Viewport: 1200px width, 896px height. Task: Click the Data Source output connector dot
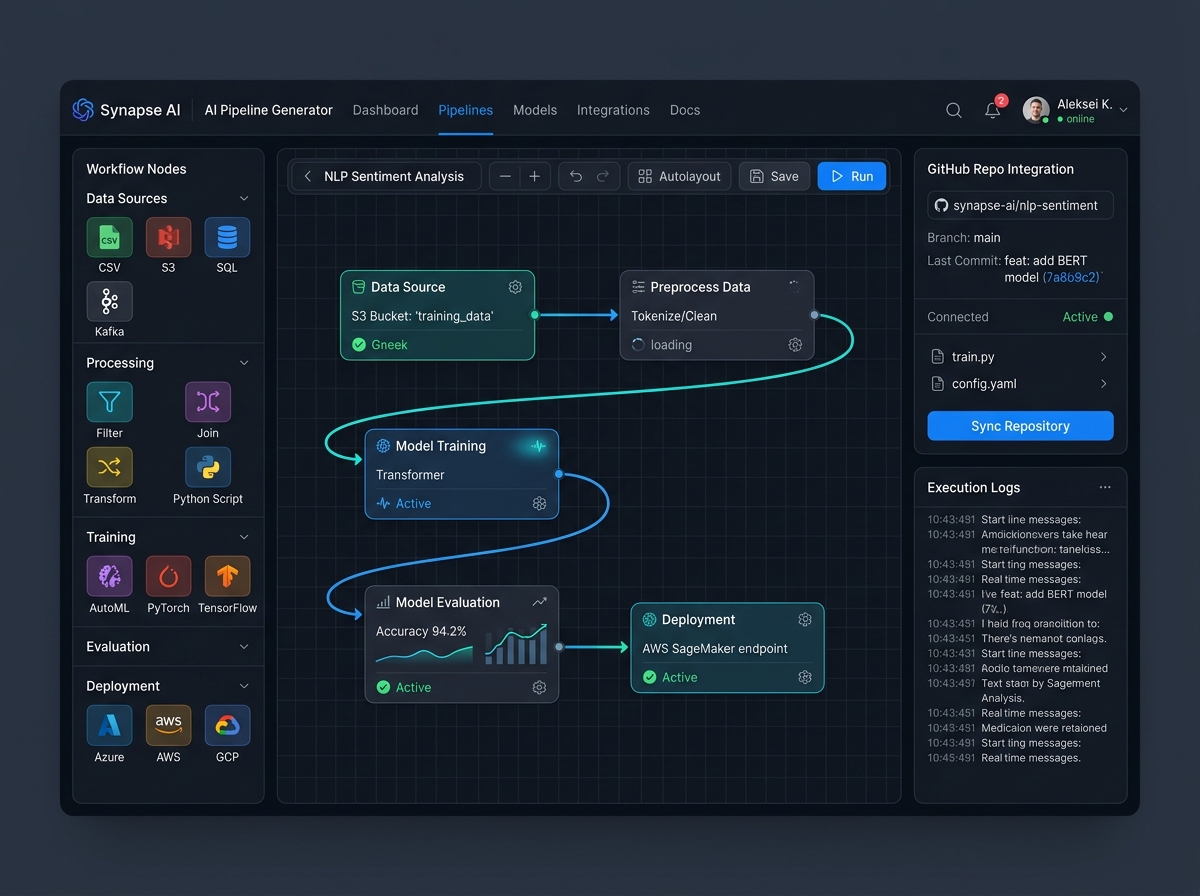click(x=535, y=315)
